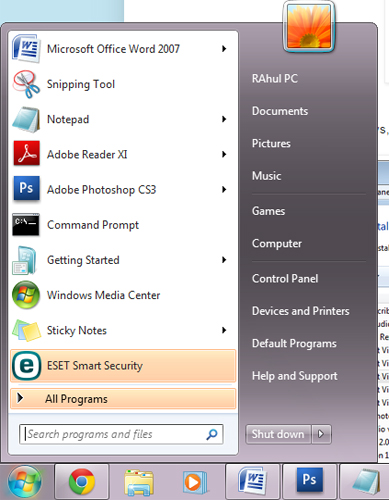Launch ESET Smart Security icon
Screen dimensions: 389x500
(x=27, y=366)
